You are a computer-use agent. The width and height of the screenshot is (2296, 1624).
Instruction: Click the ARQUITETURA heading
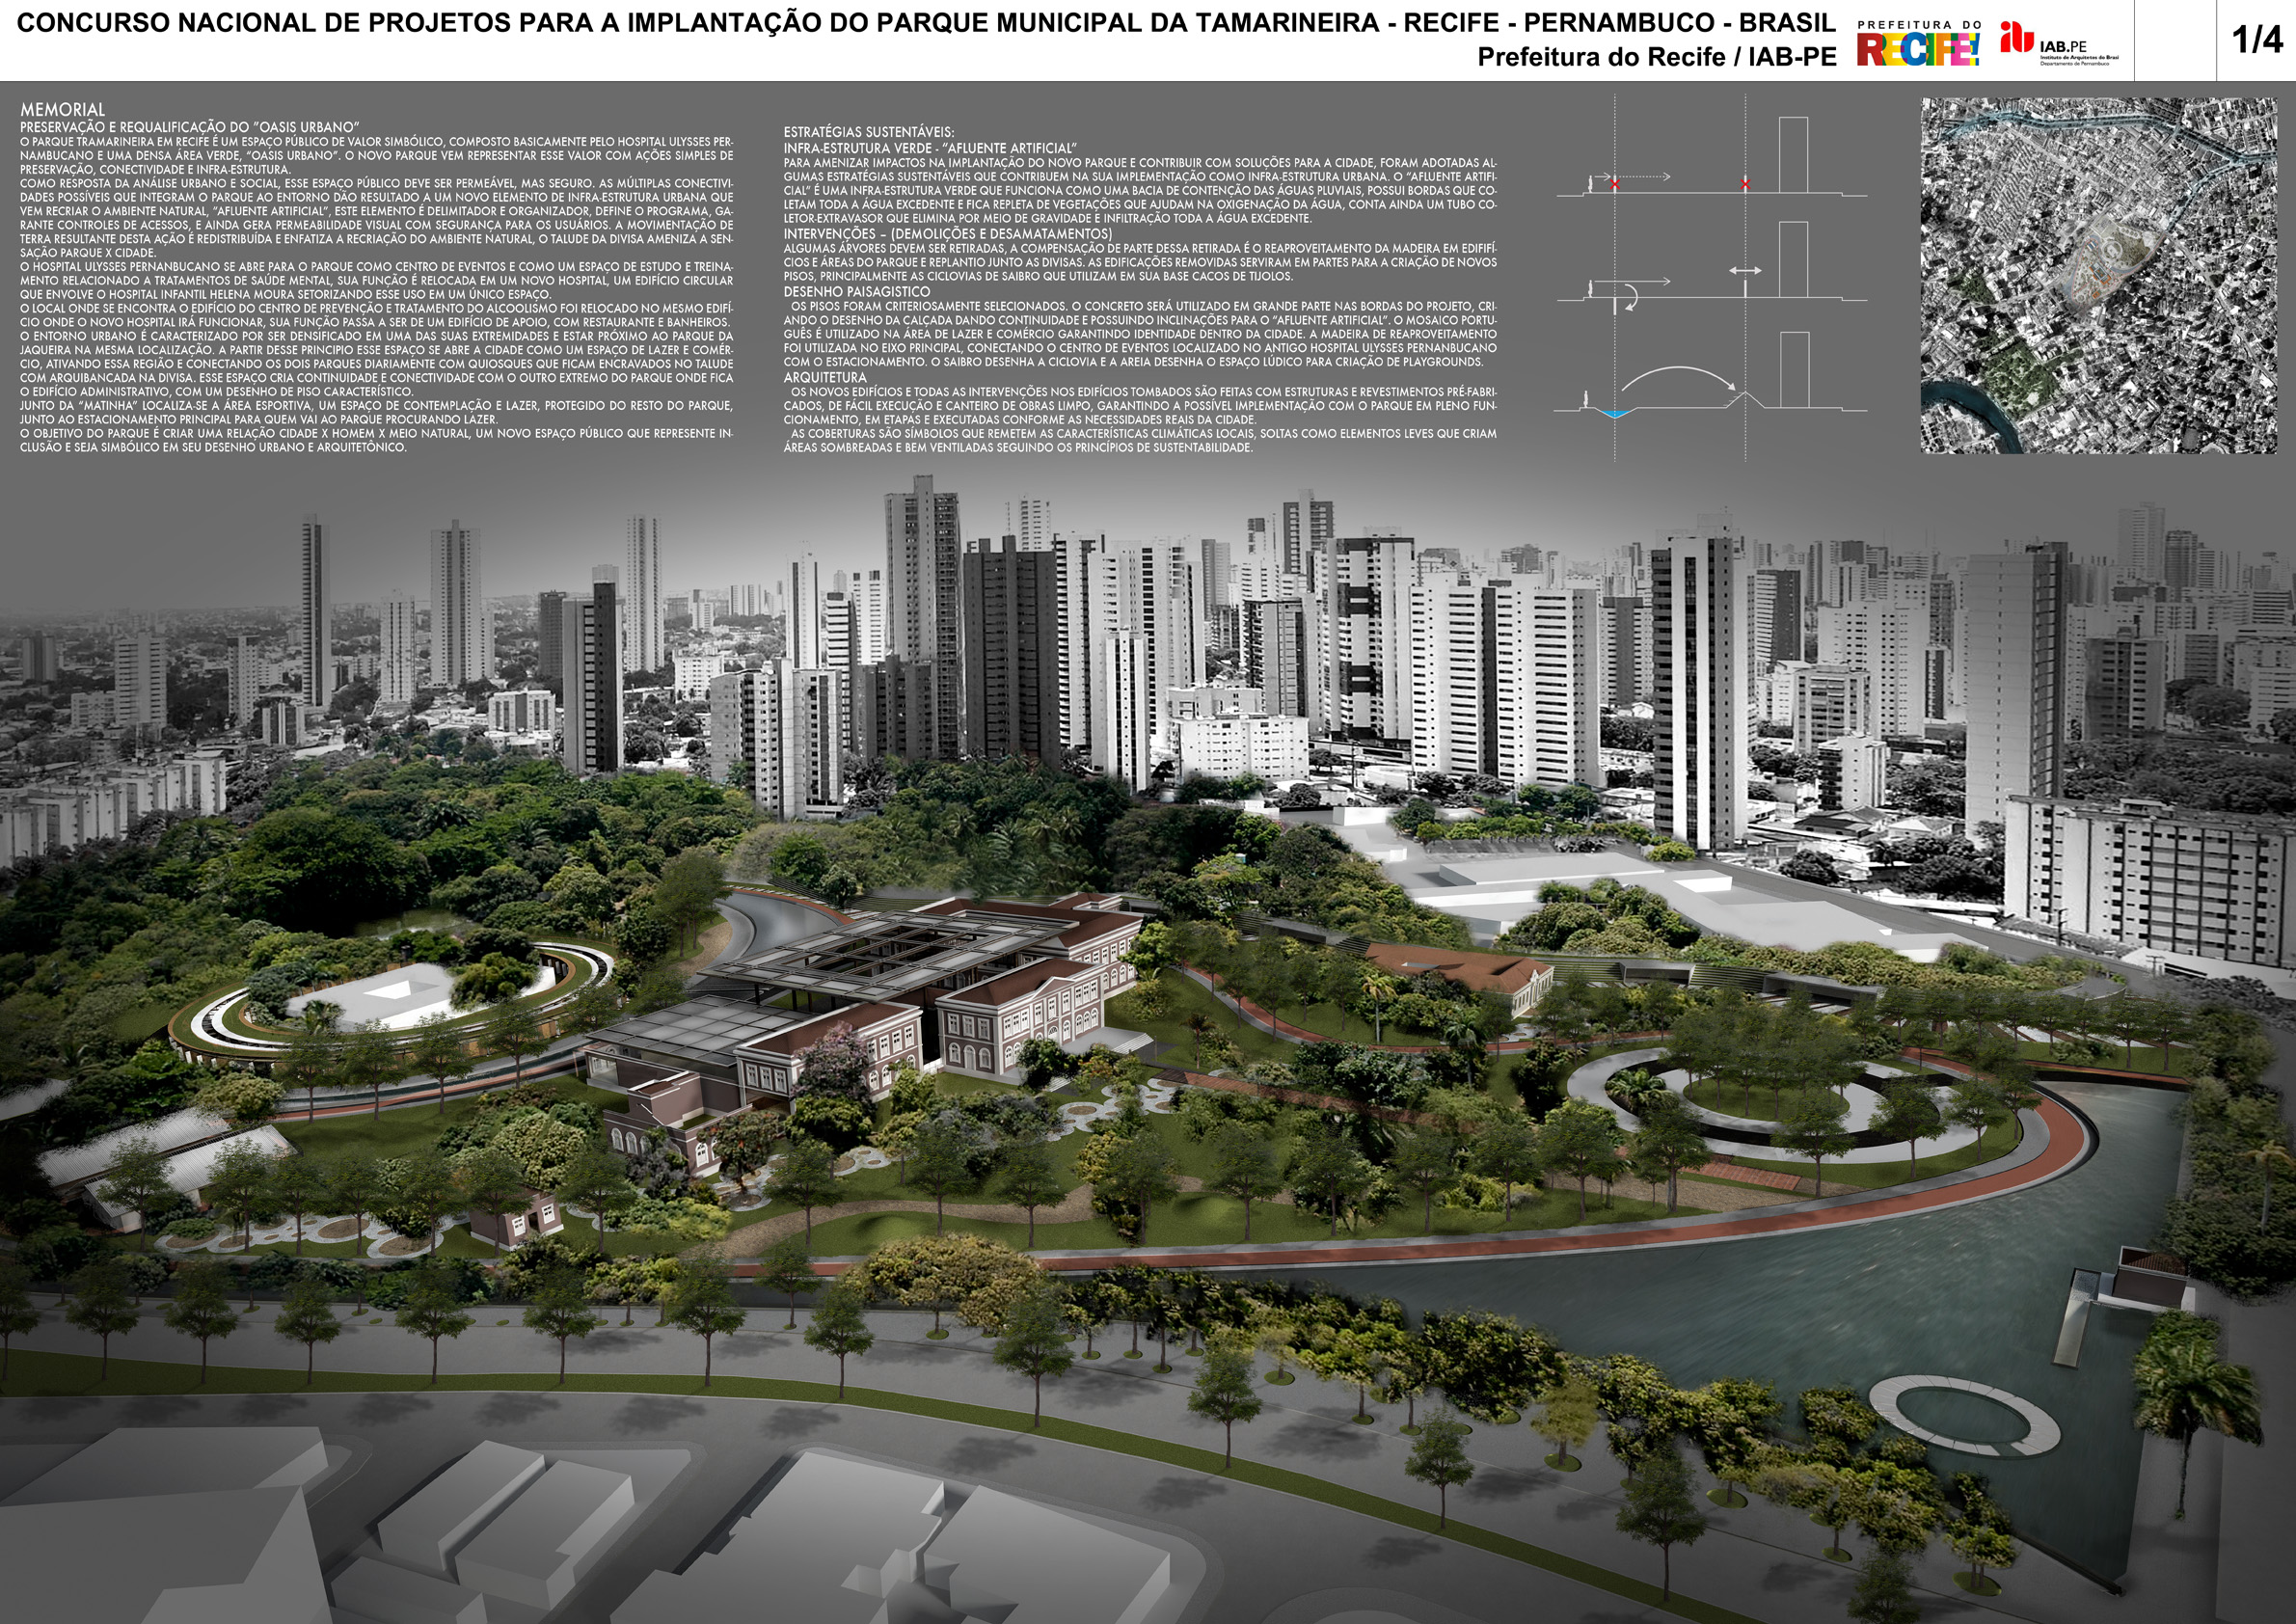(x=825, y=378)
